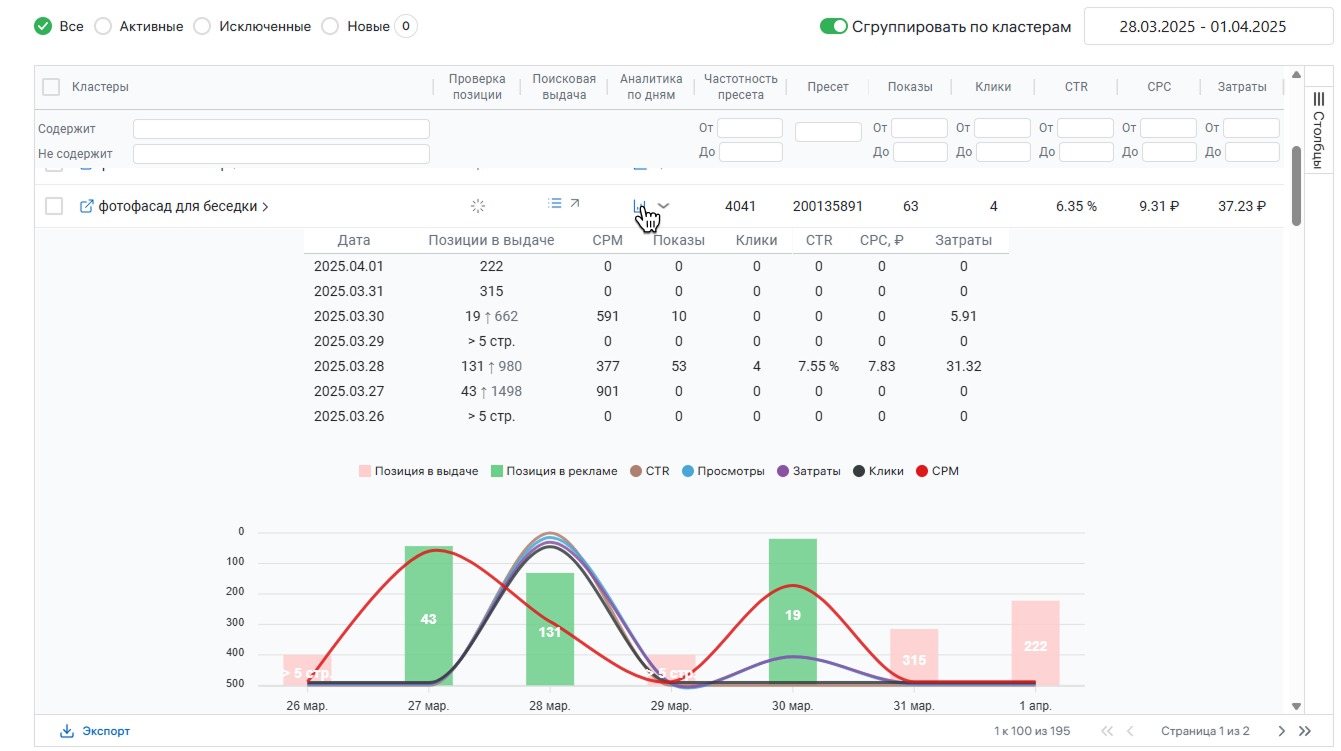
Task: Toggle the CPM series in chart legend
Action: point(937,471)
